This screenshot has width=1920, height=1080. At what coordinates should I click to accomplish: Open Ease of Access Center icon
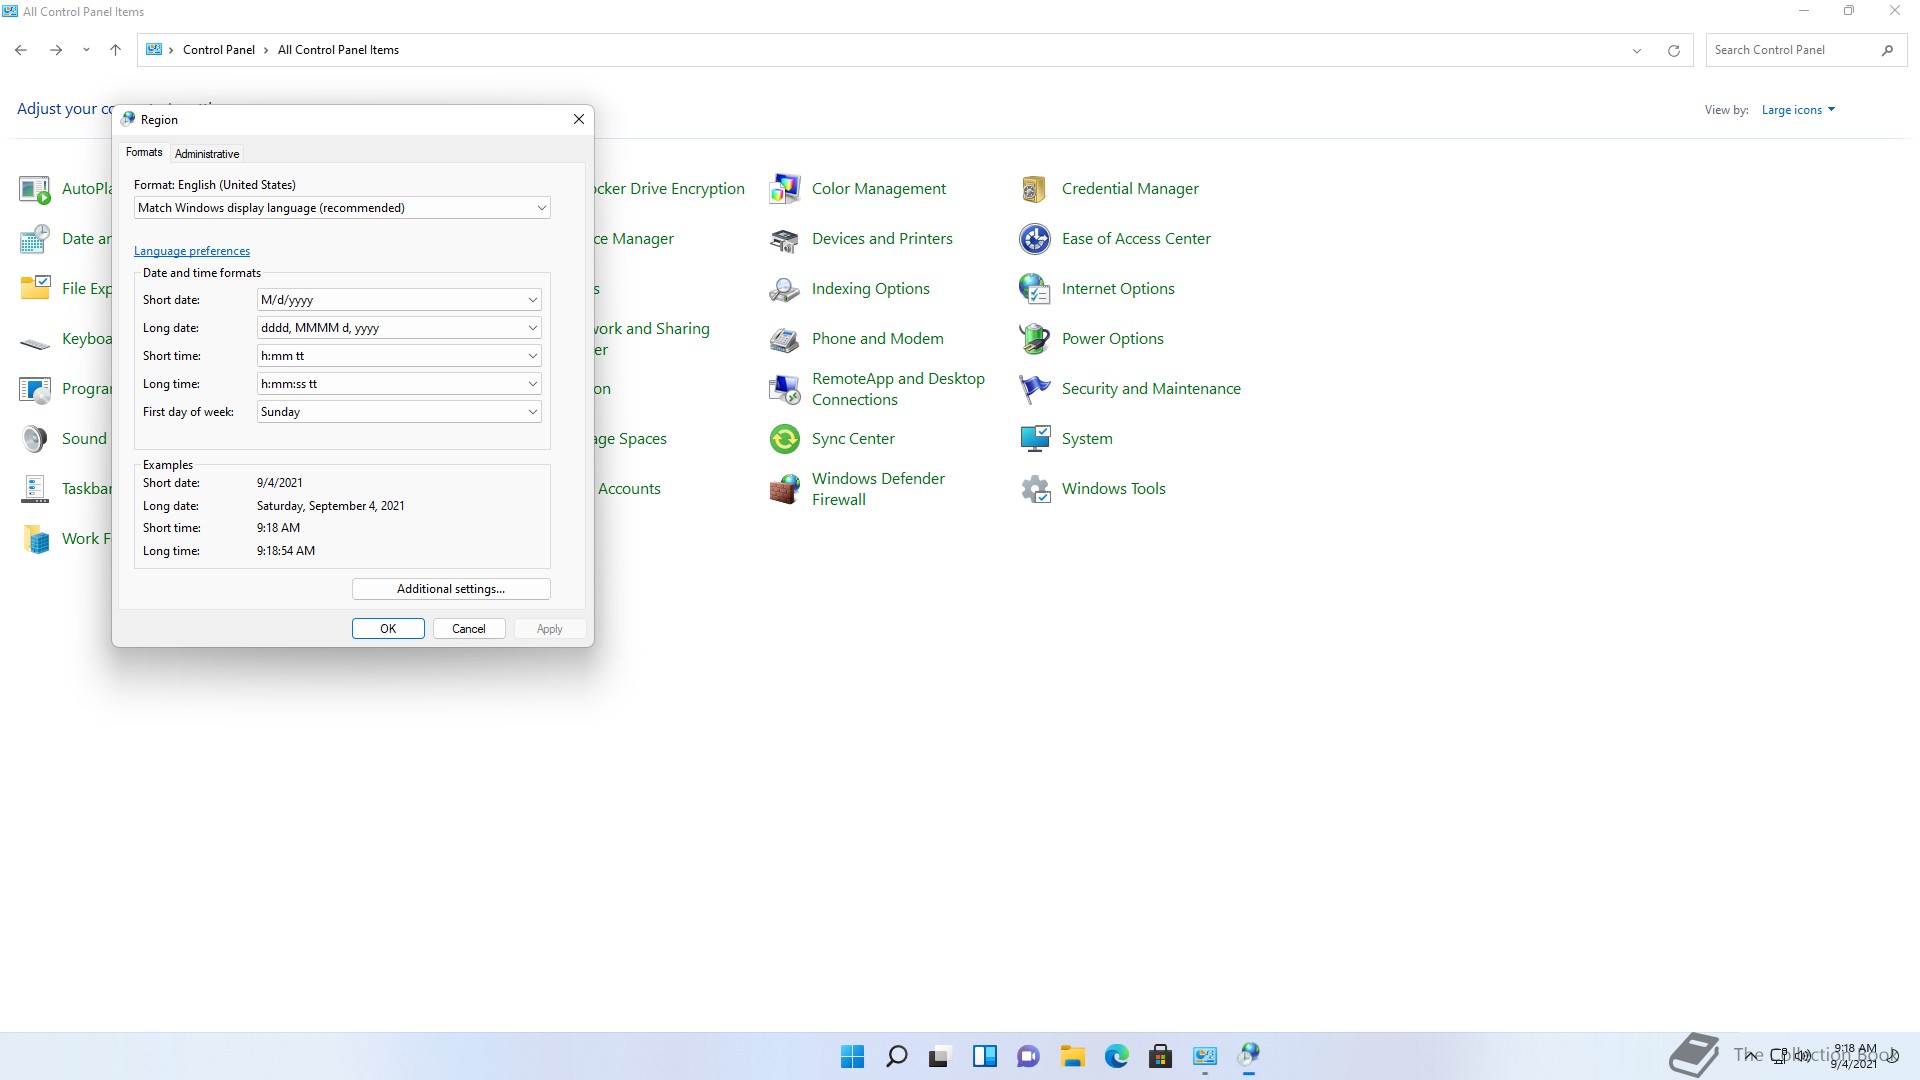tap(1034, 239)
